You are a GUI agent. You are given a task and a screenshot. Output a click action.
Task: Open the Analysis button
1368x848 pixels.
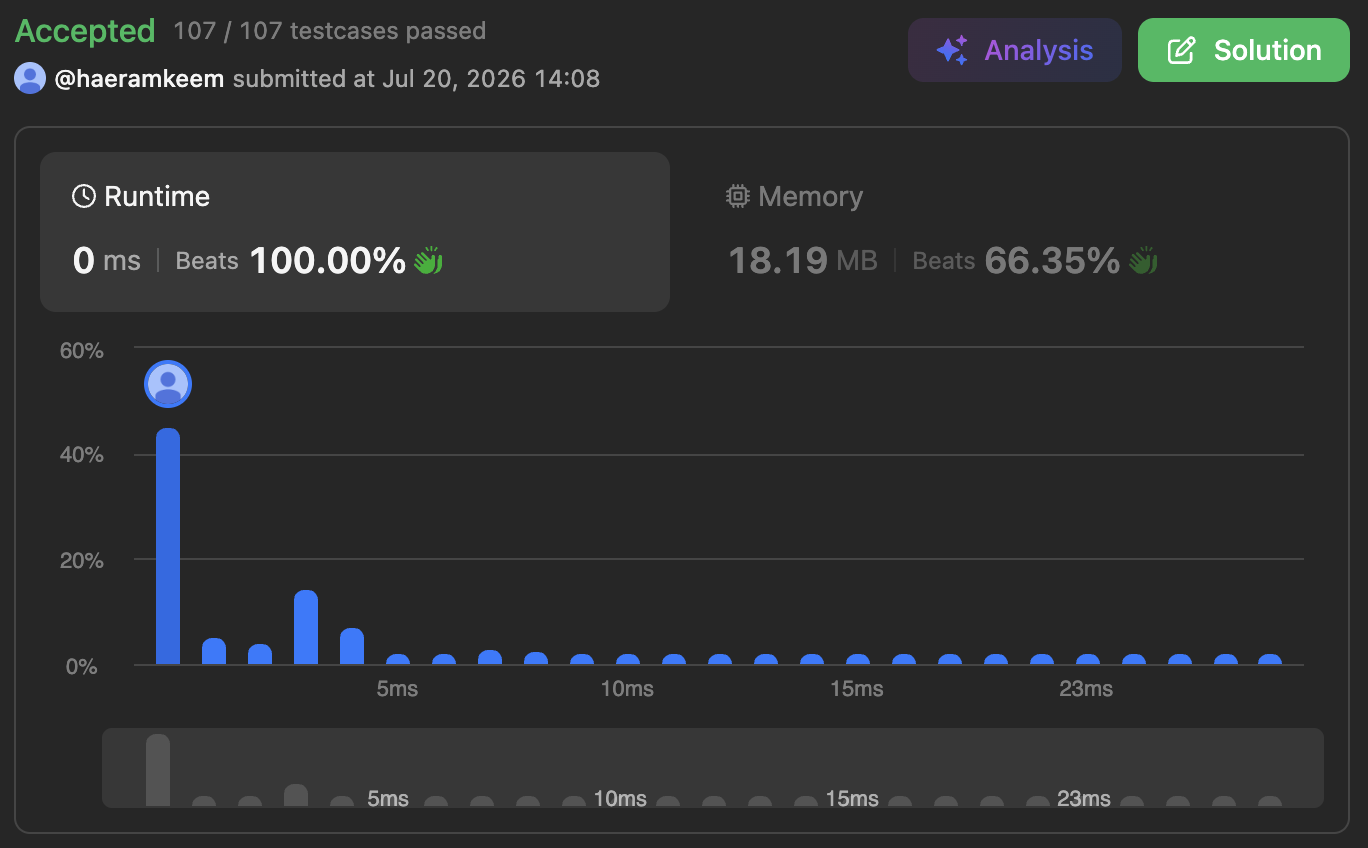1015,50
